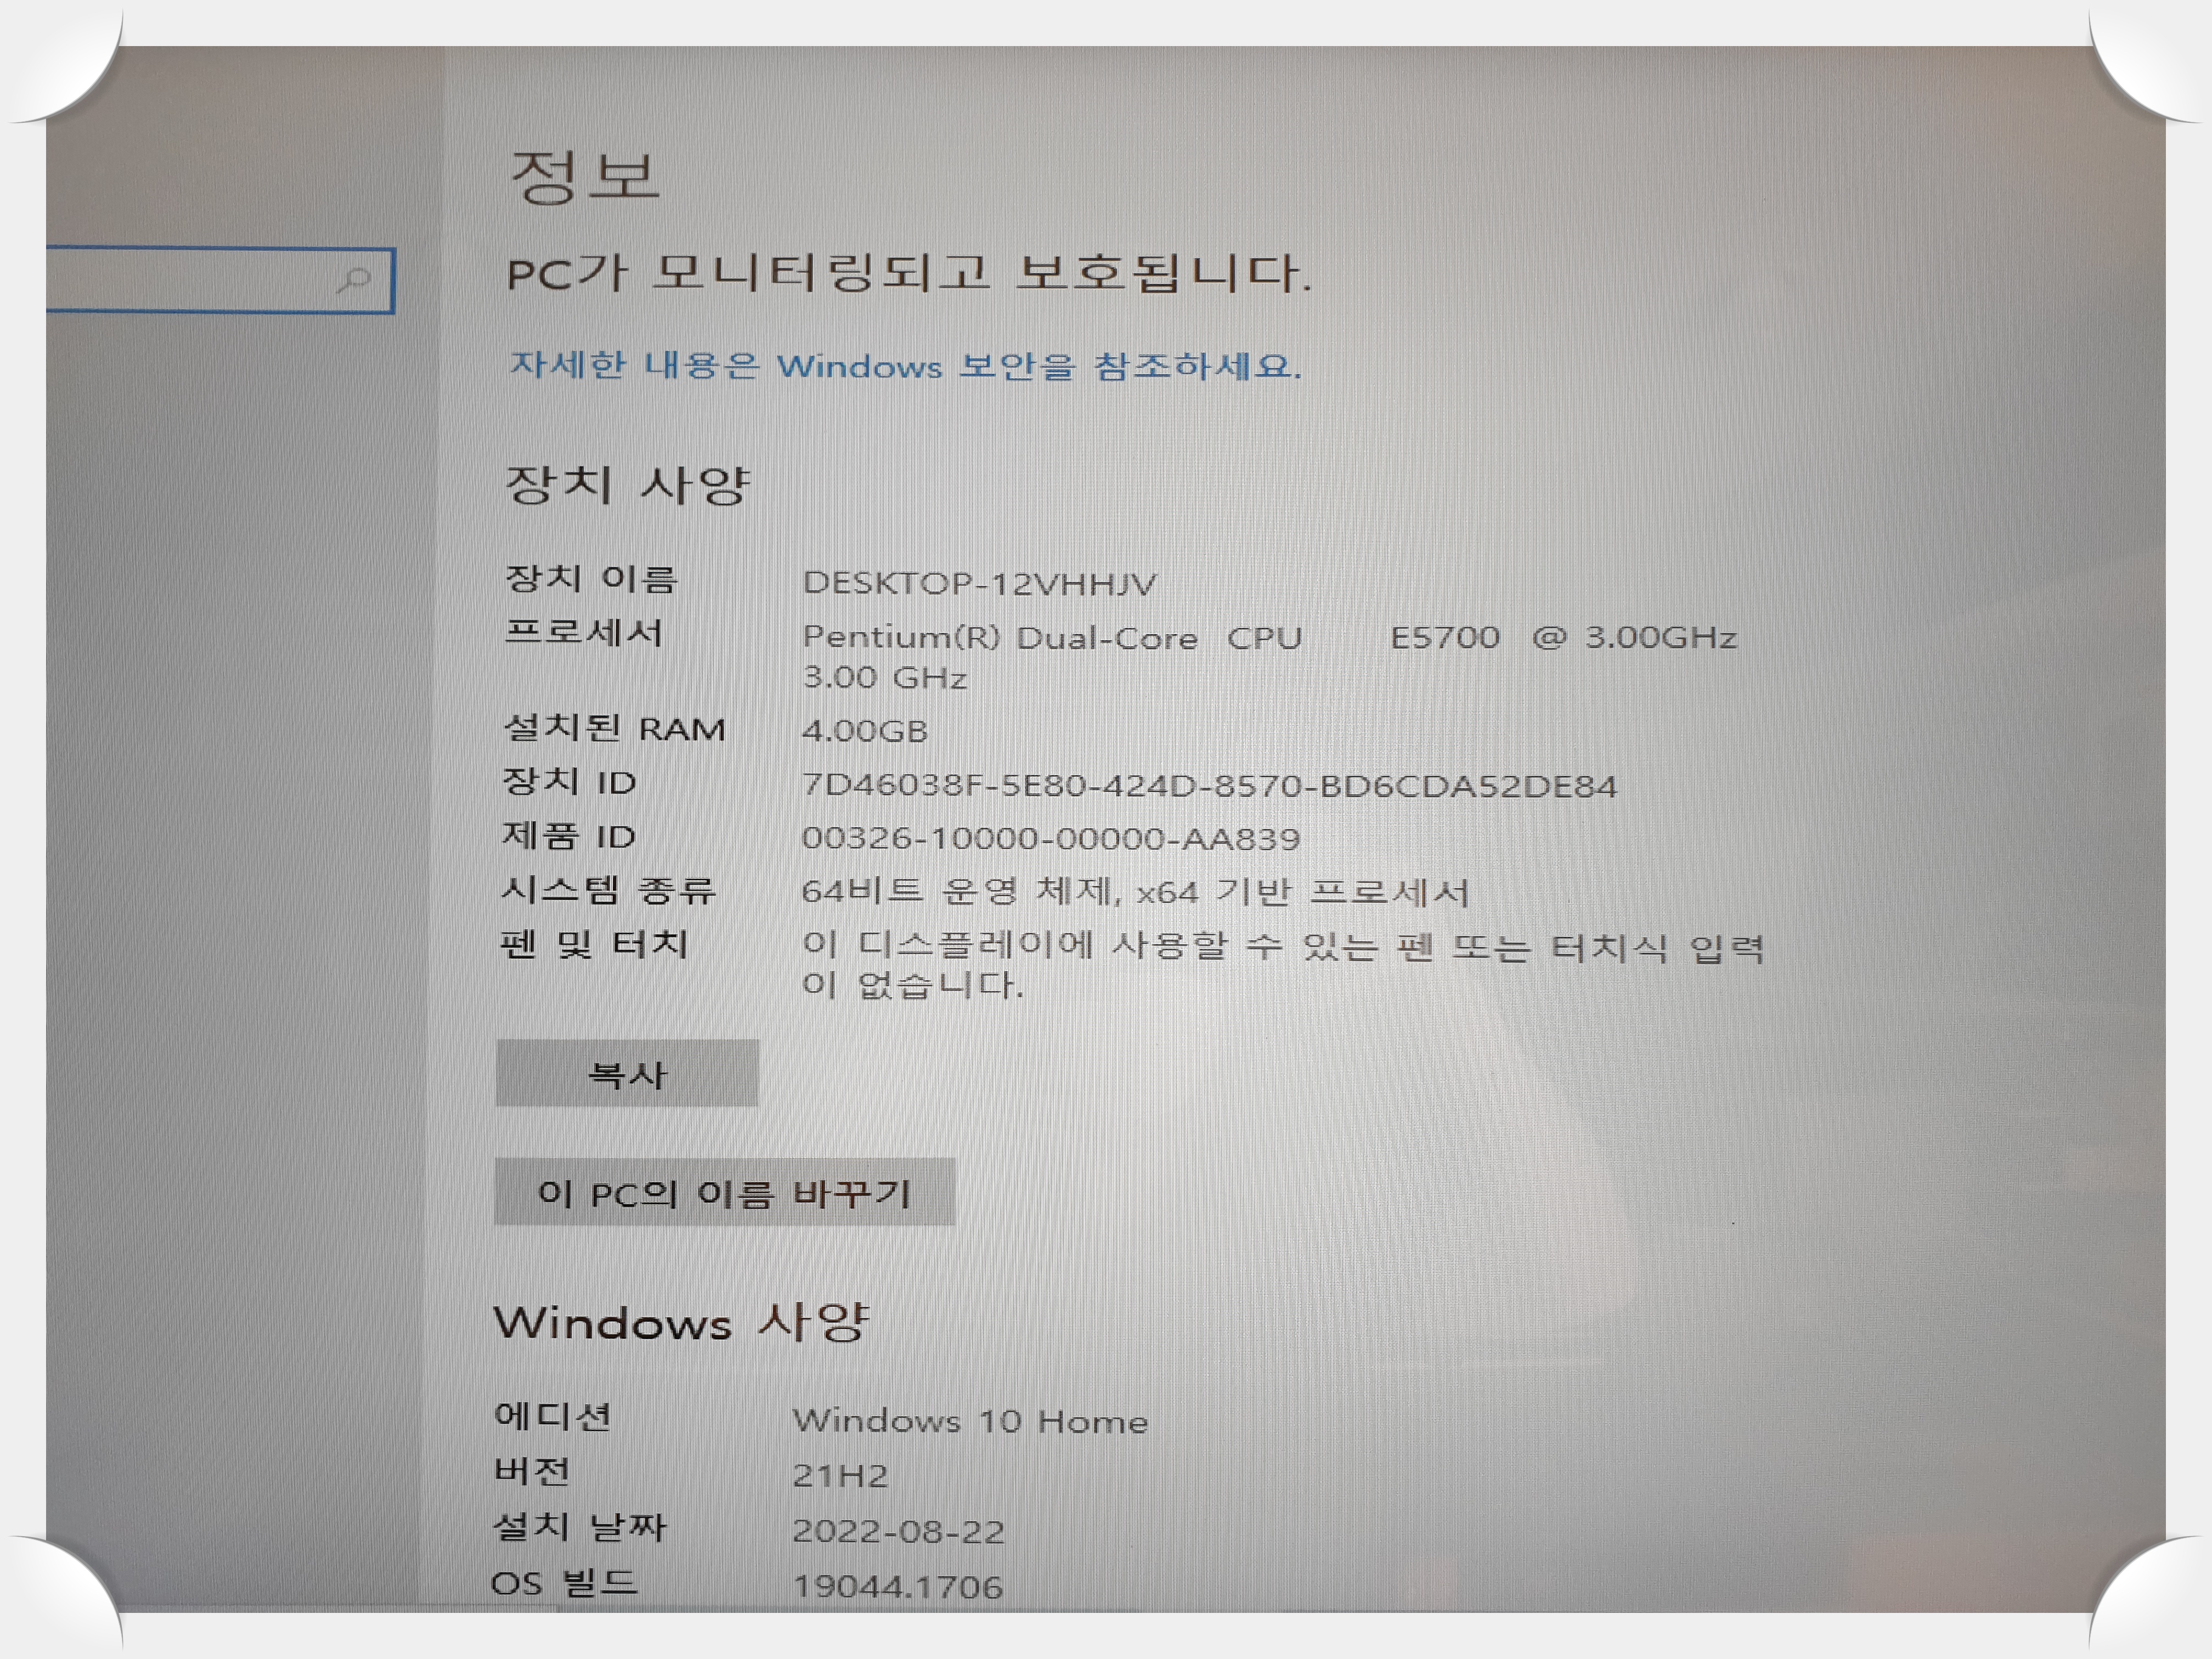2212x1659 pixels.
Task: Click the Windows 사양 section heading
Action: coord(681,1323)
